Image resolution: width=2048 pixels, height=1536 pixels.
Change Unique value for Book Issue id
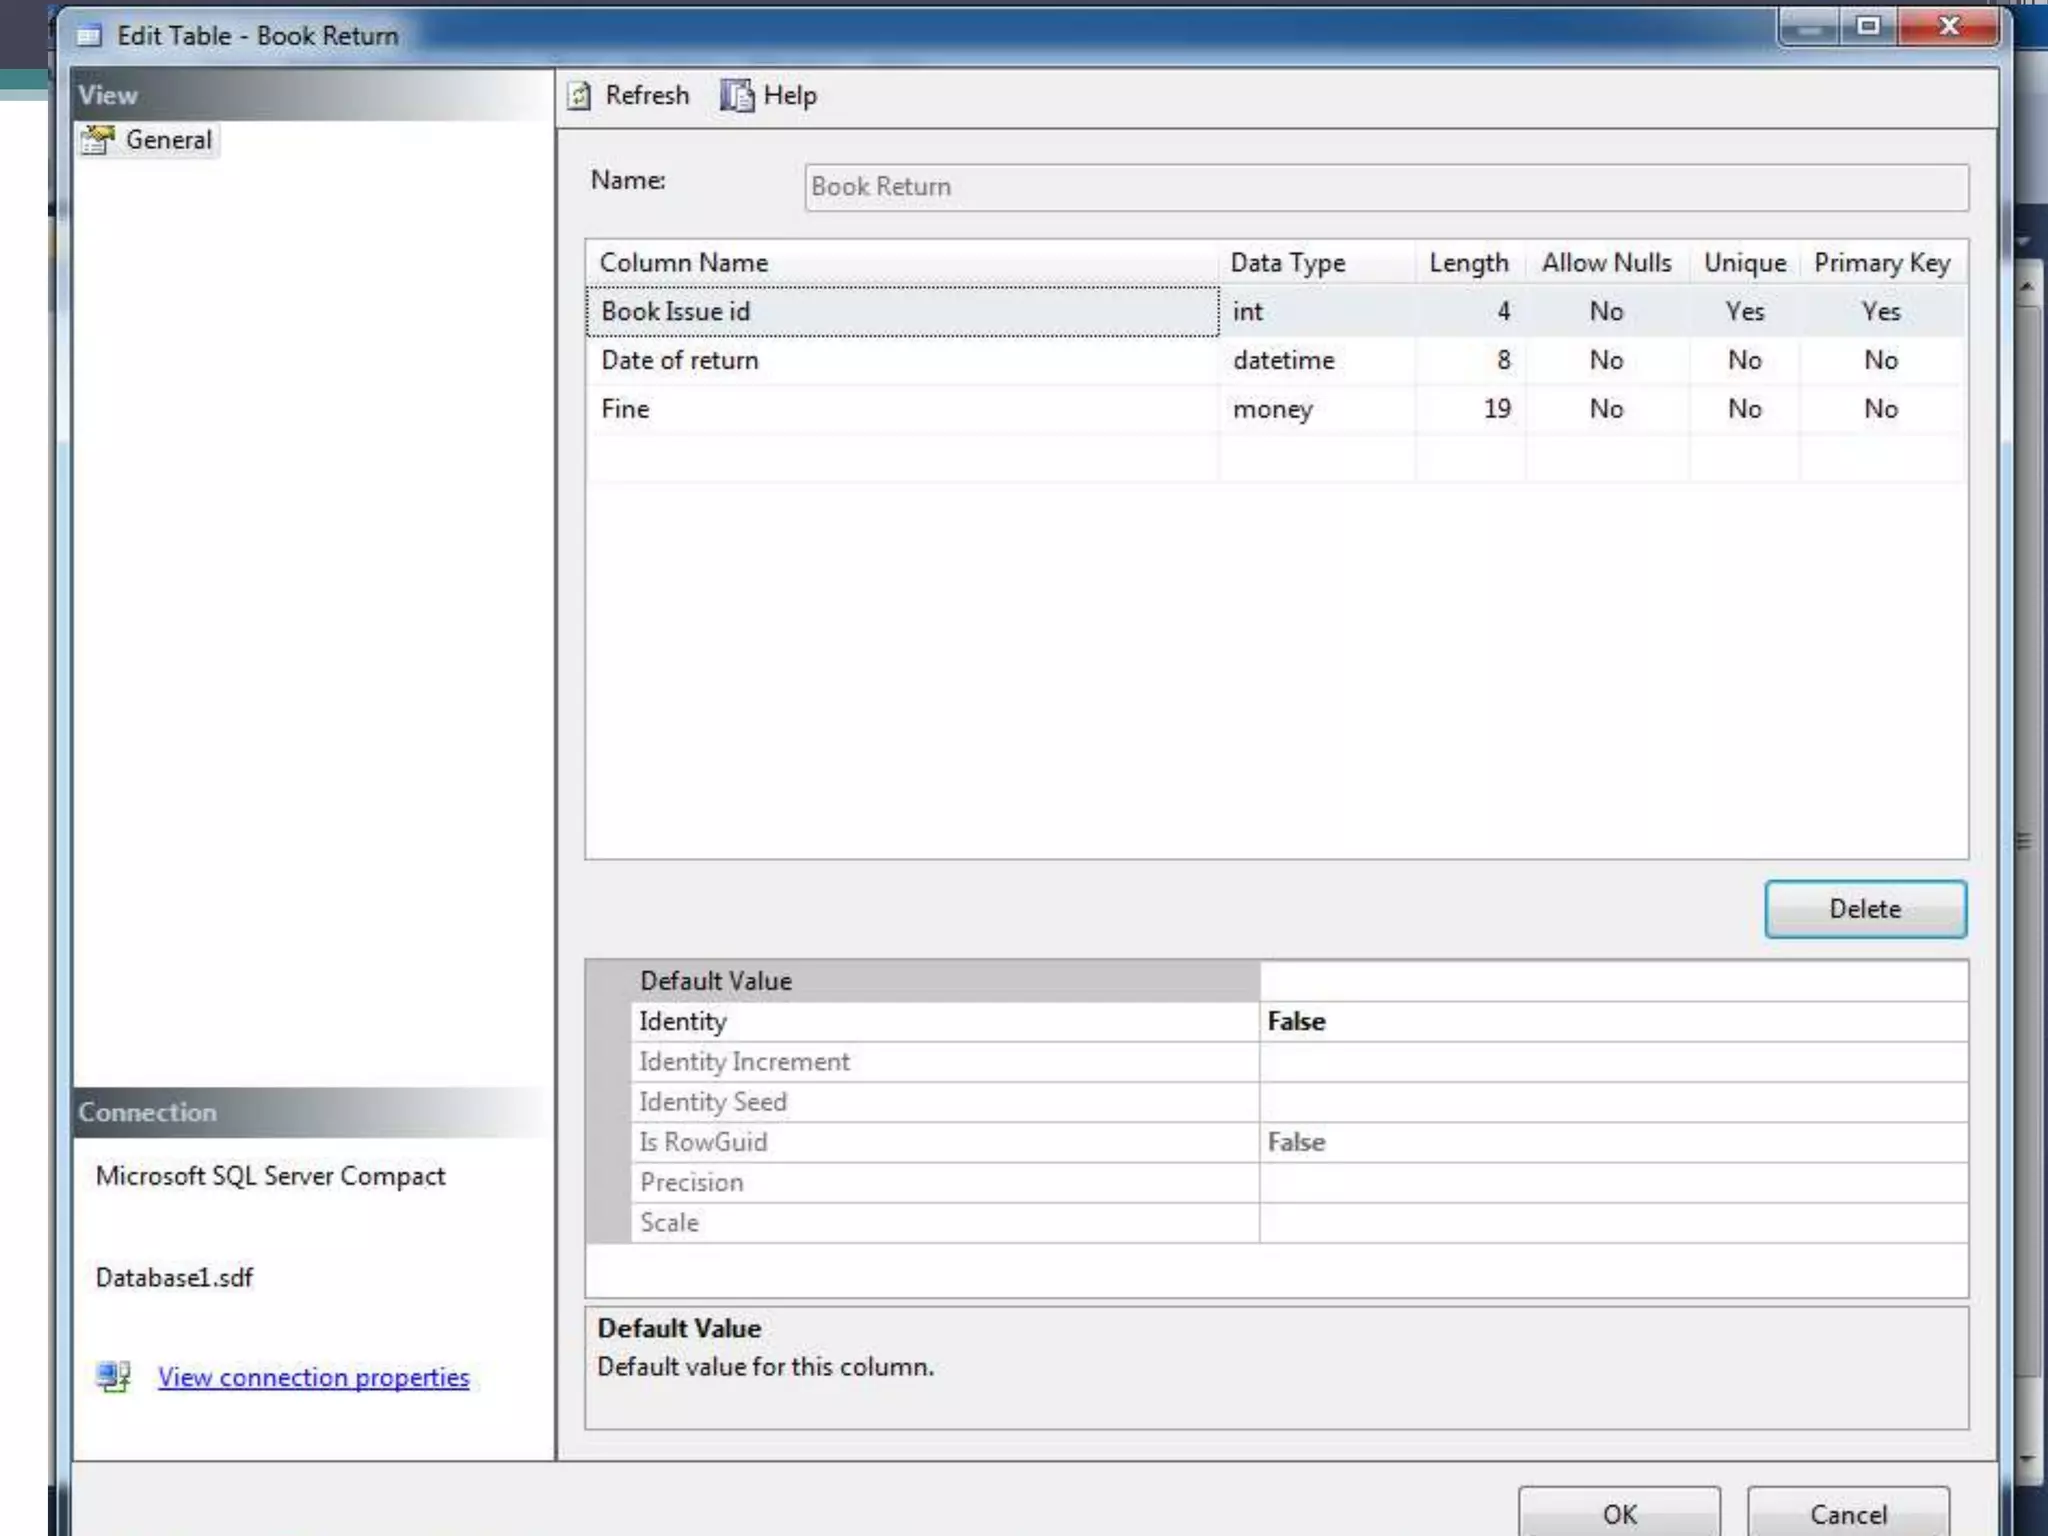(1745, 312)
